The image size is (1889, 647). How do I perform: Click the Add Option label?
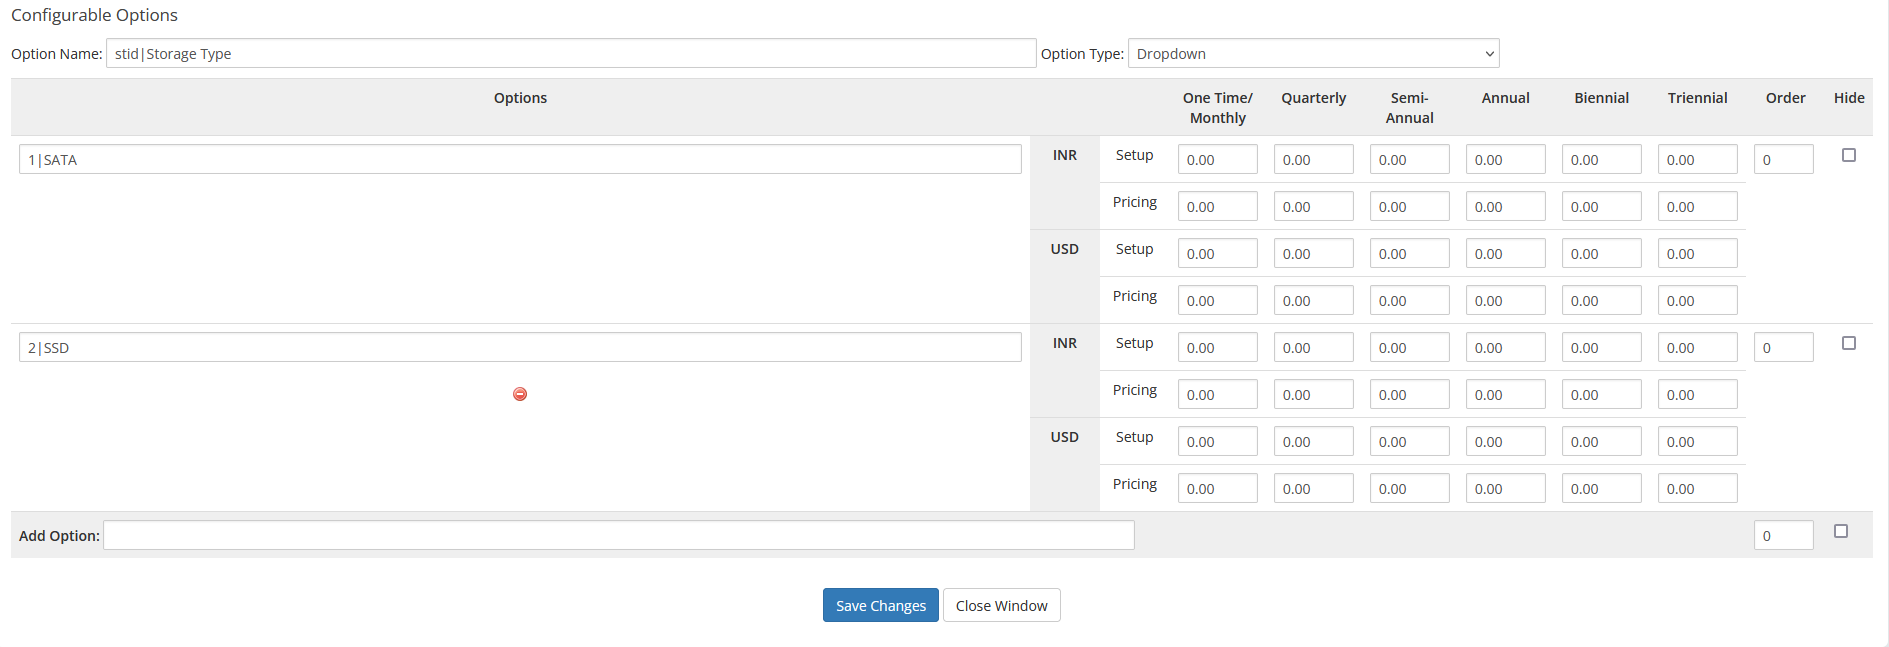pyautogui.click(x=59, y=536)
